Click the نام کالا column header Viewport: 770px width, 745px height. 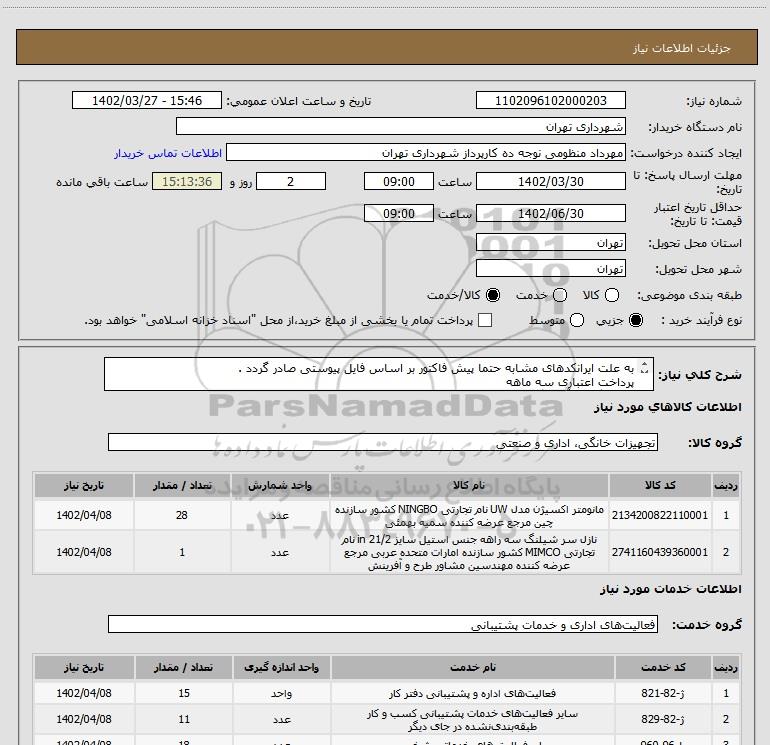469,486
